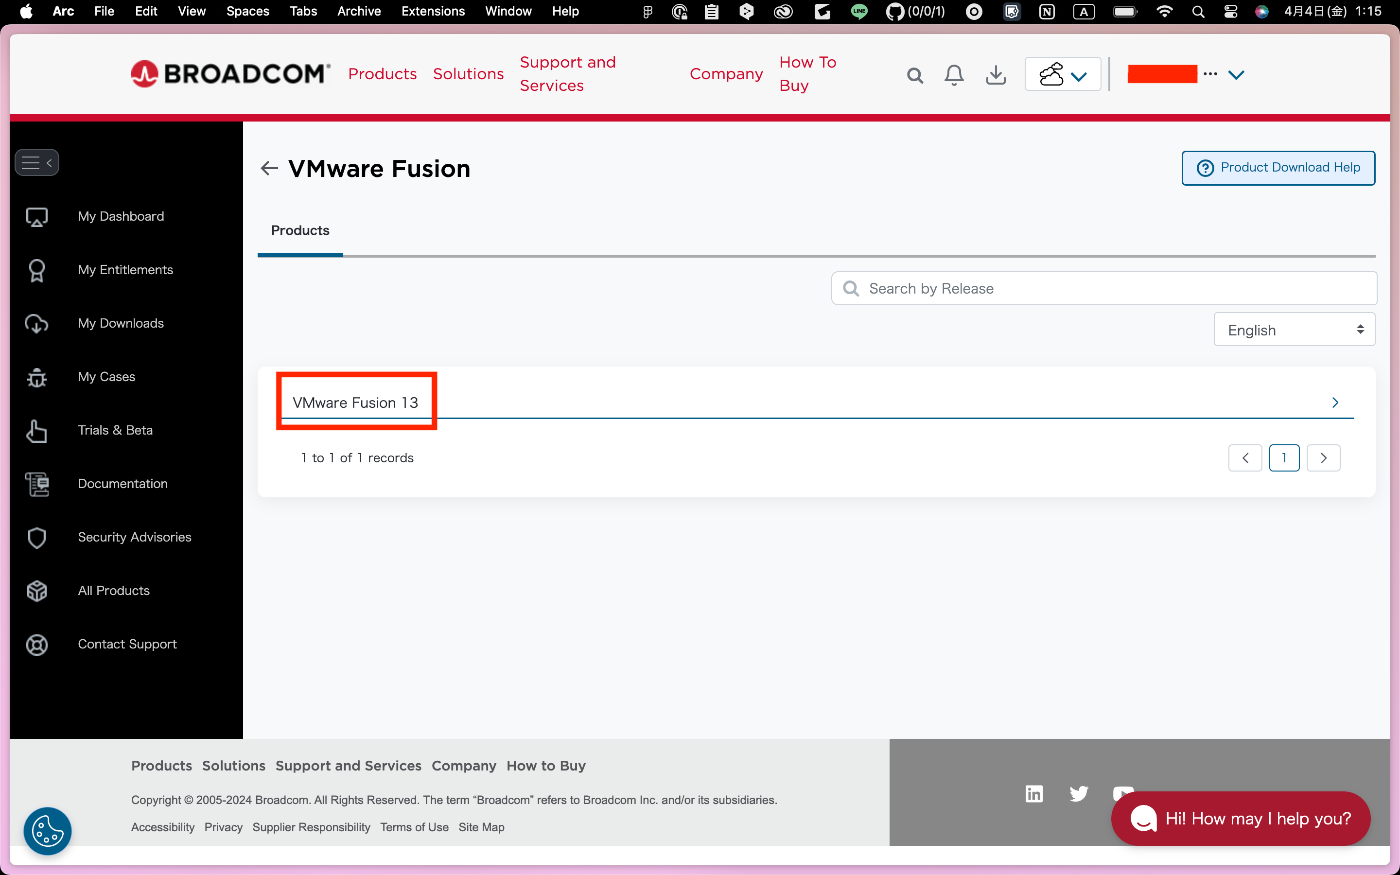Click the All Products cube icon
Viewport: 1400px width, 875px height.
tap(37, 591)
